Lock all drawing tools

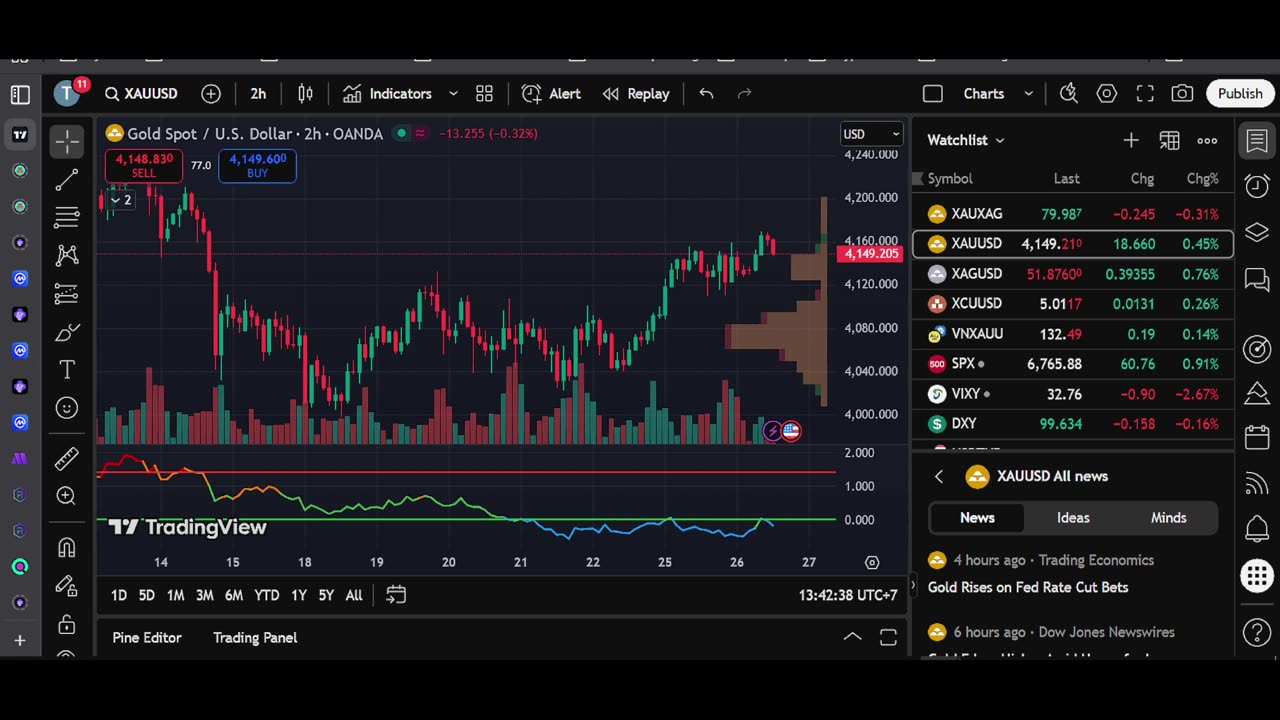tap(67, 624)
